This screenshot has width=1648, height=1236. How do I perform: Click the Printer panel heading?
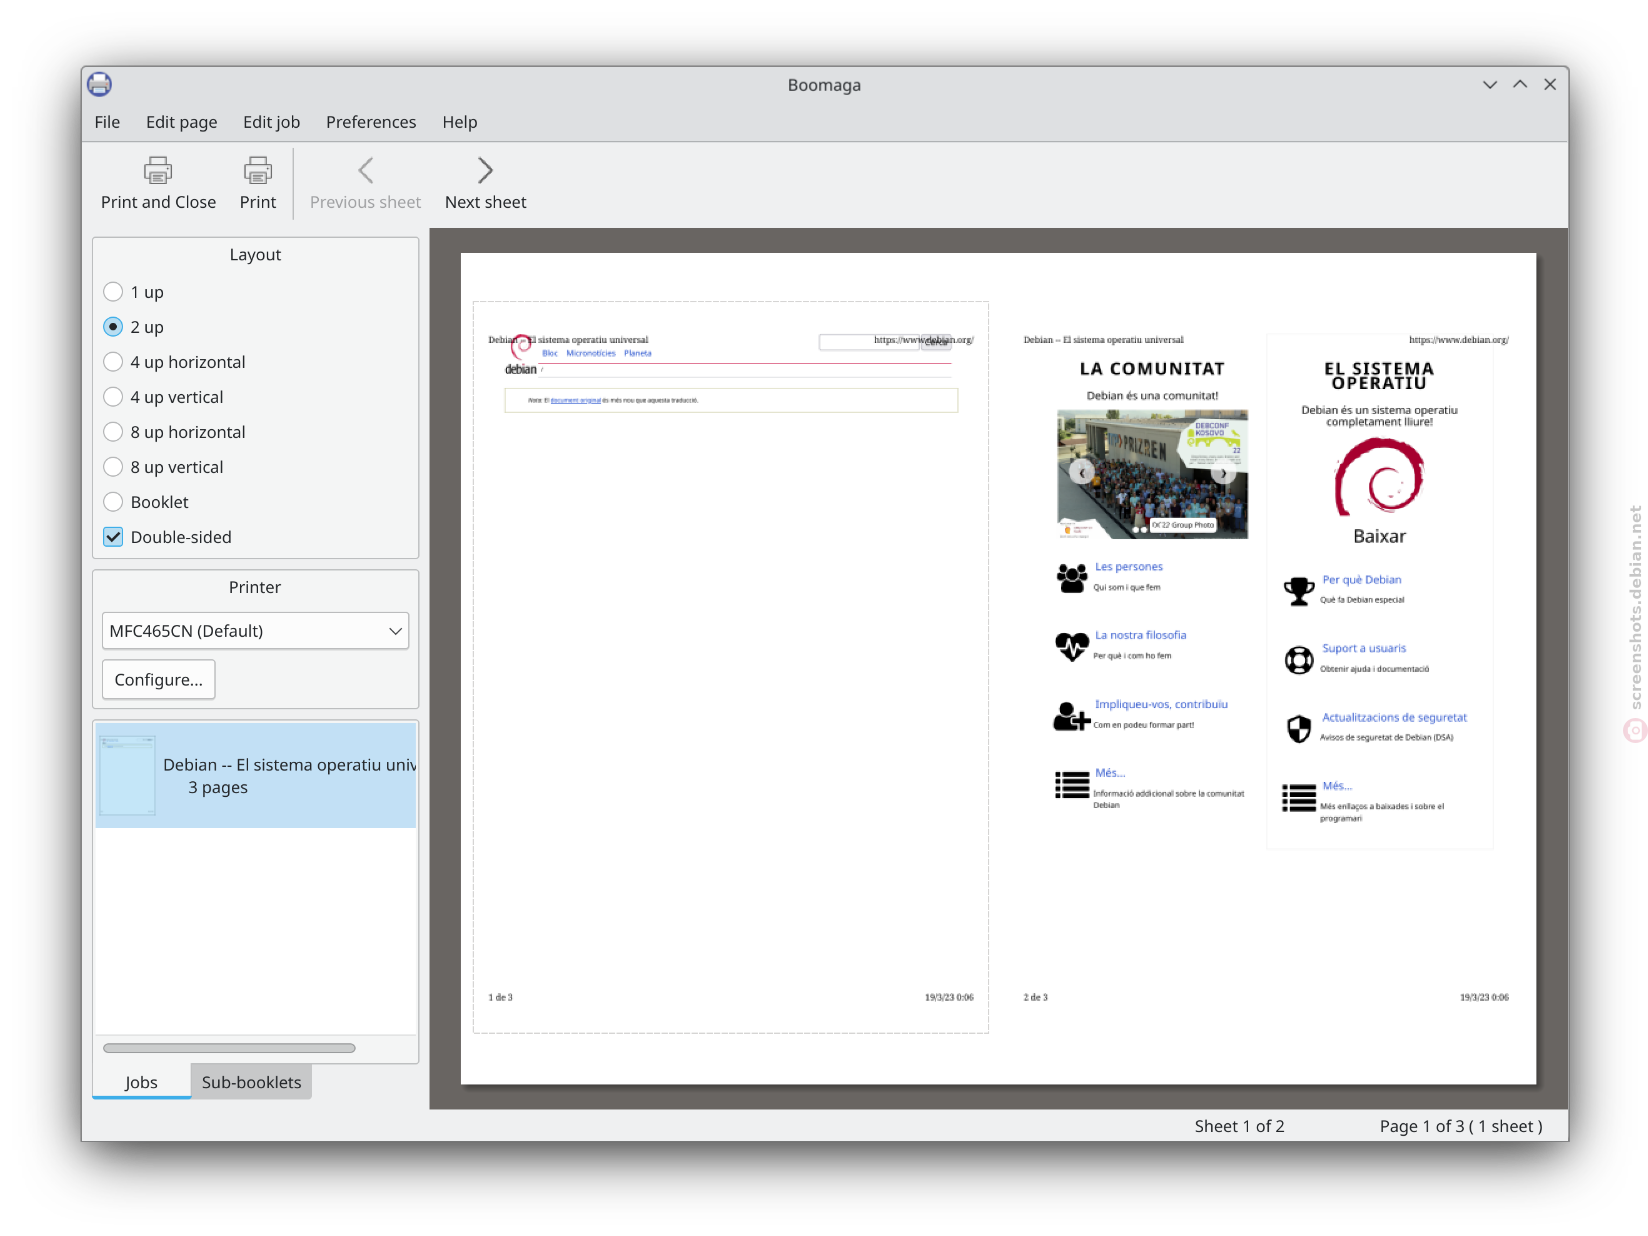click(255, 587)
